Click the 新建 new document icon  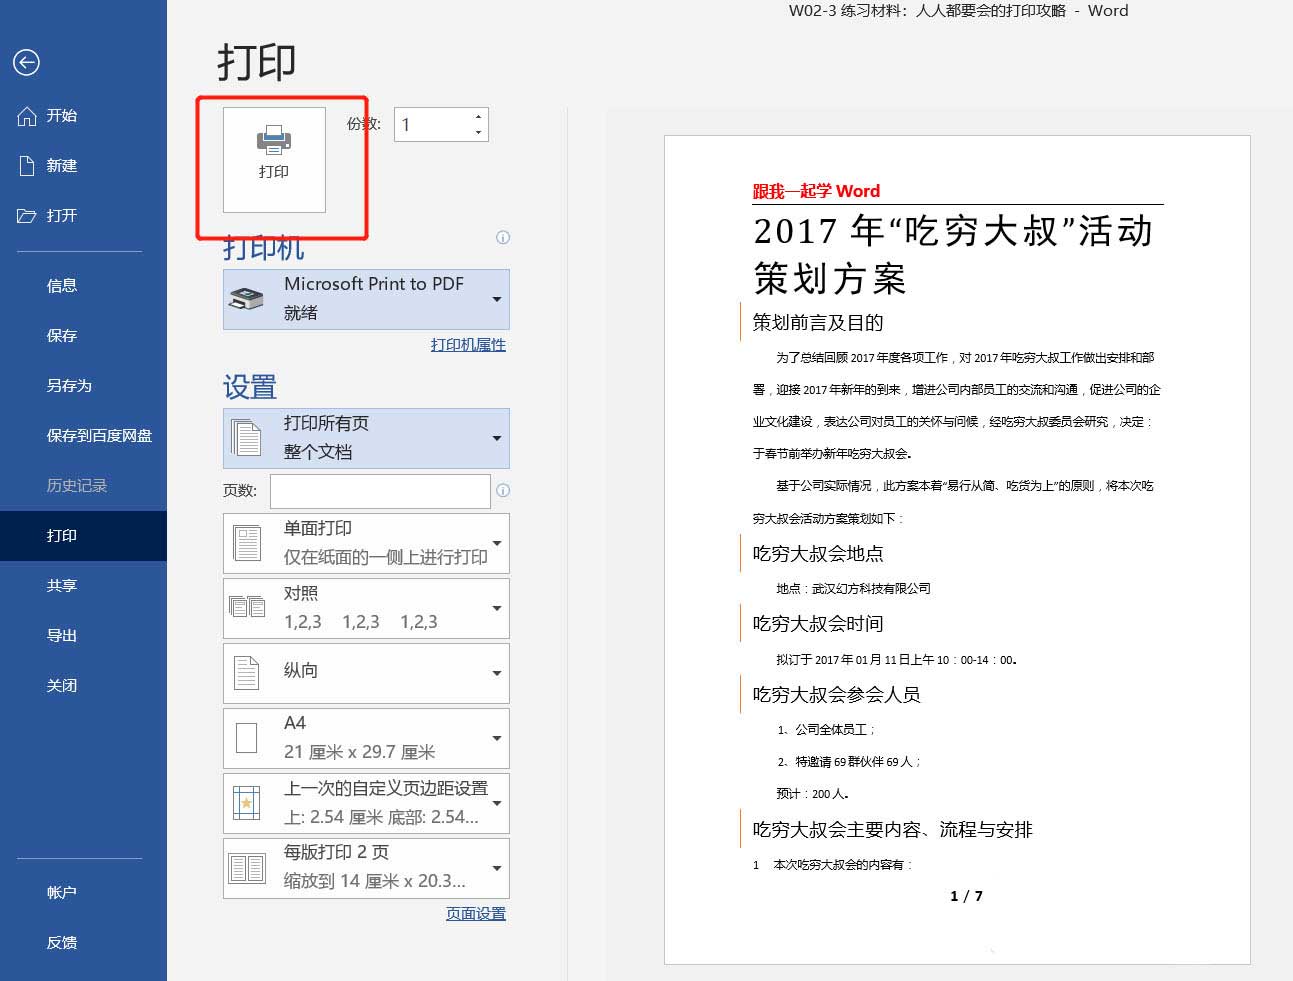pyautogui.click(x=27, y=165)
